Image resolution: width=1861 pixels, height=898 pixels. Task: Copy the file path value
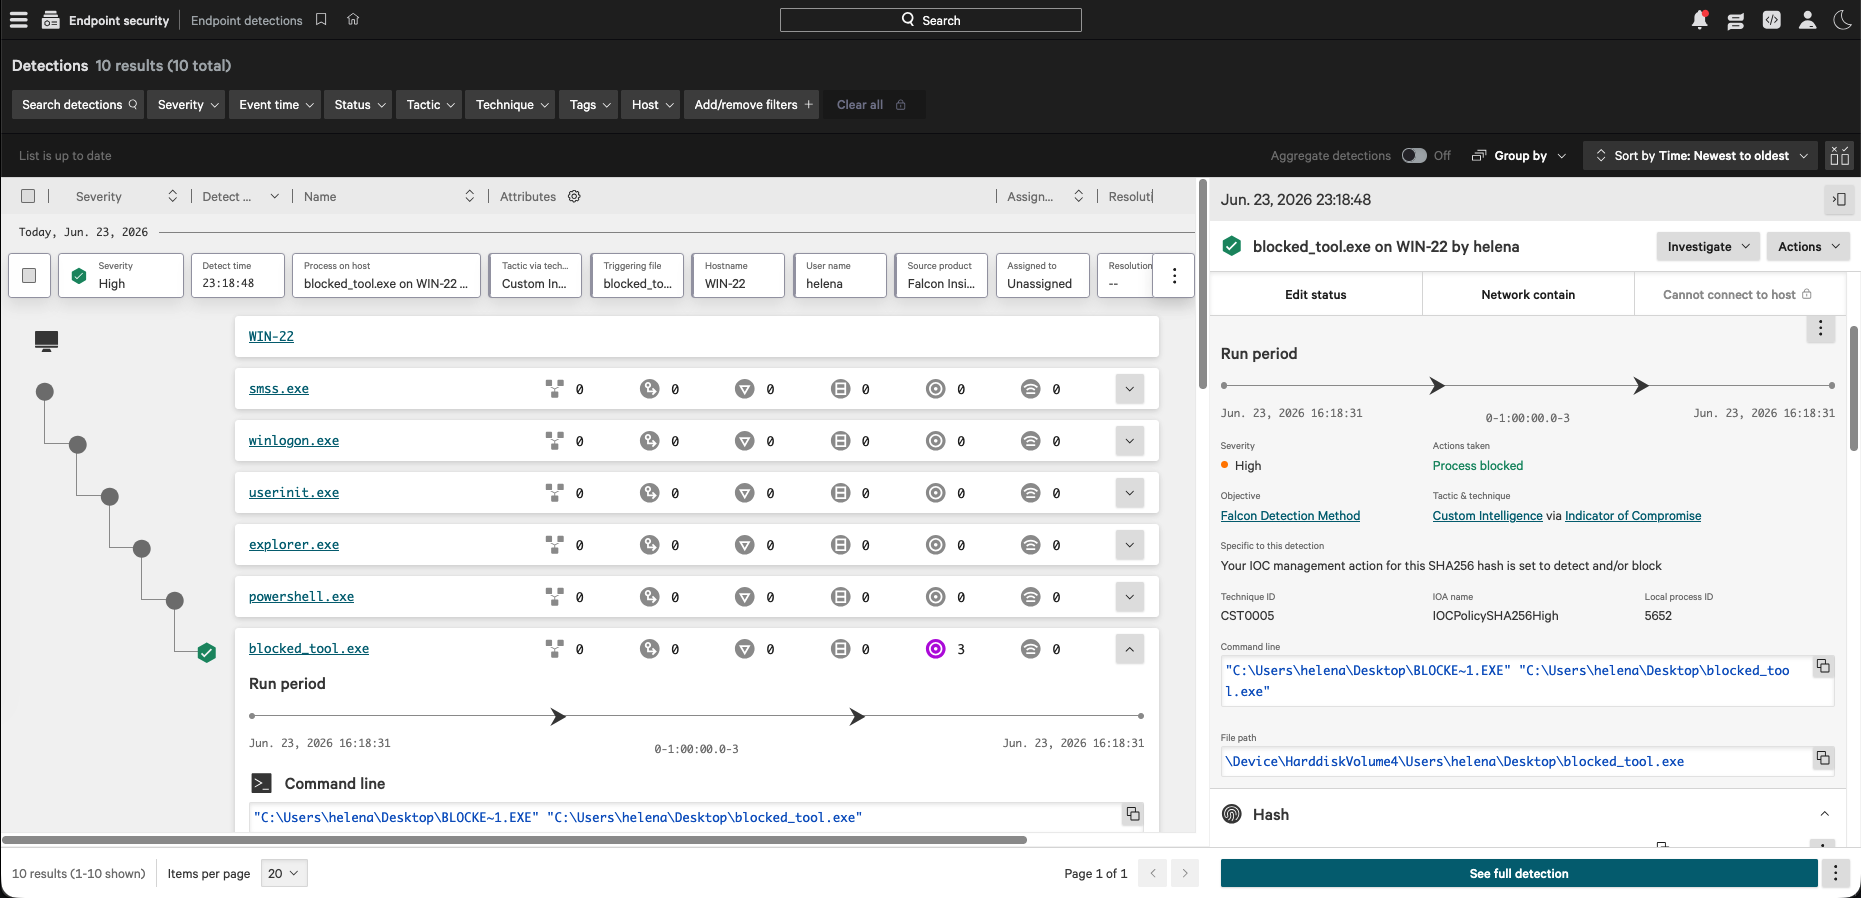(x=1823, y=759)
